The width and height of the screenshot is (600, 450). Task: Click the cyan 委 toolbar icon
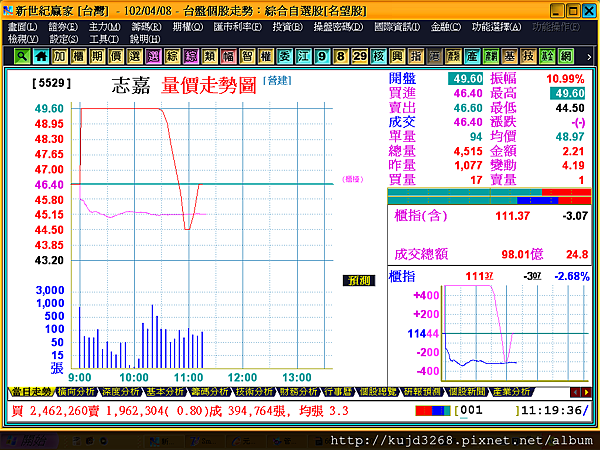pyautogui.click(x=285, y=56)
